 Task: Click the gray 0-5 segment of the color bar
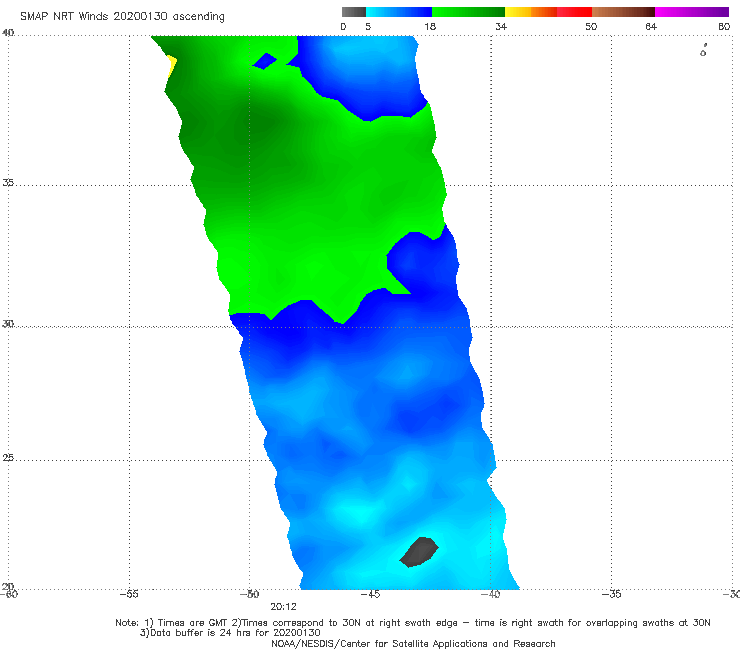[354, 12]
